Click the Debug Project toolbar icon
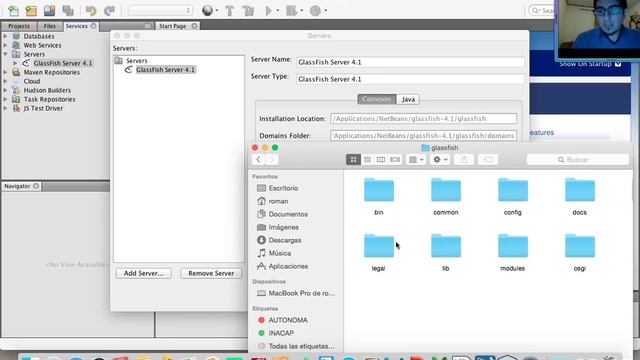Screen dimensions: 640x360 [291, 11]
